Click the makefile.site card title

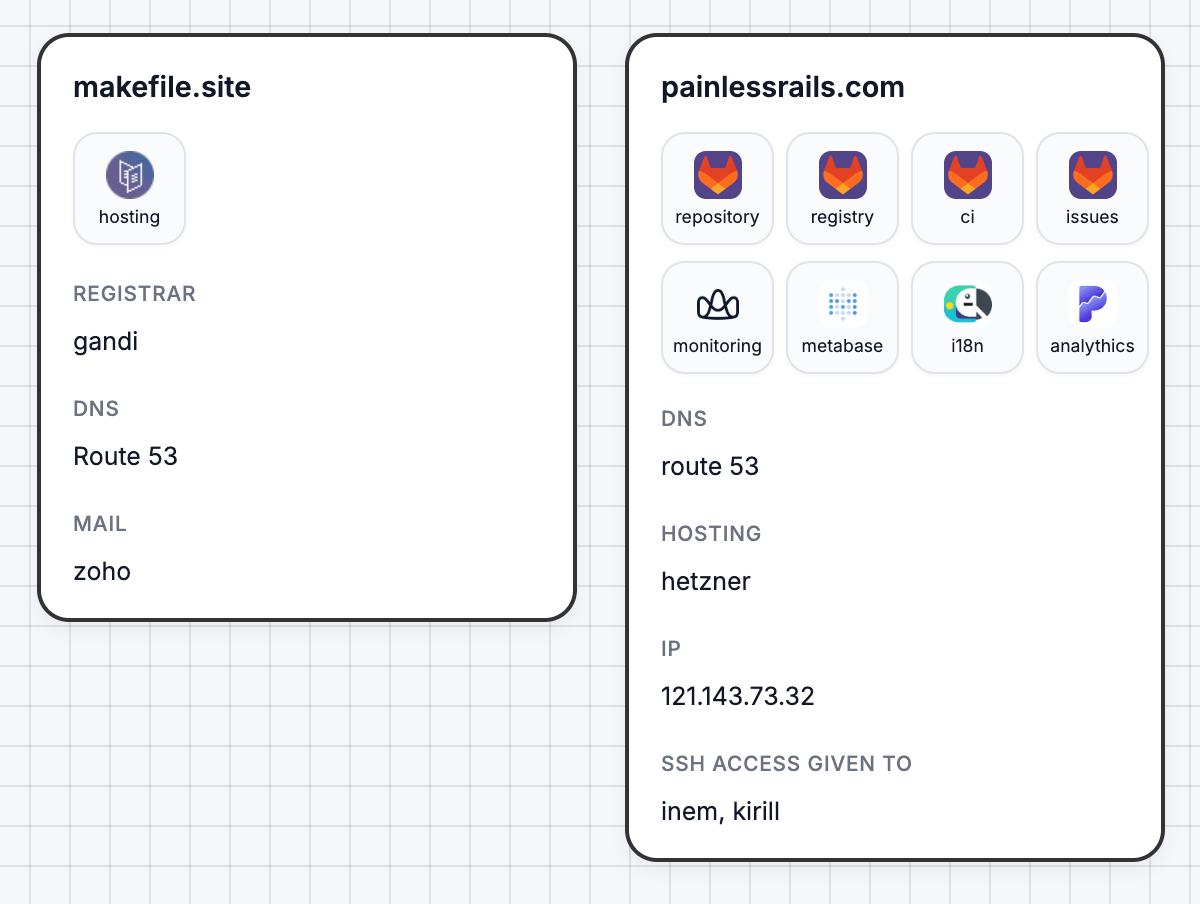coord(162,88)
